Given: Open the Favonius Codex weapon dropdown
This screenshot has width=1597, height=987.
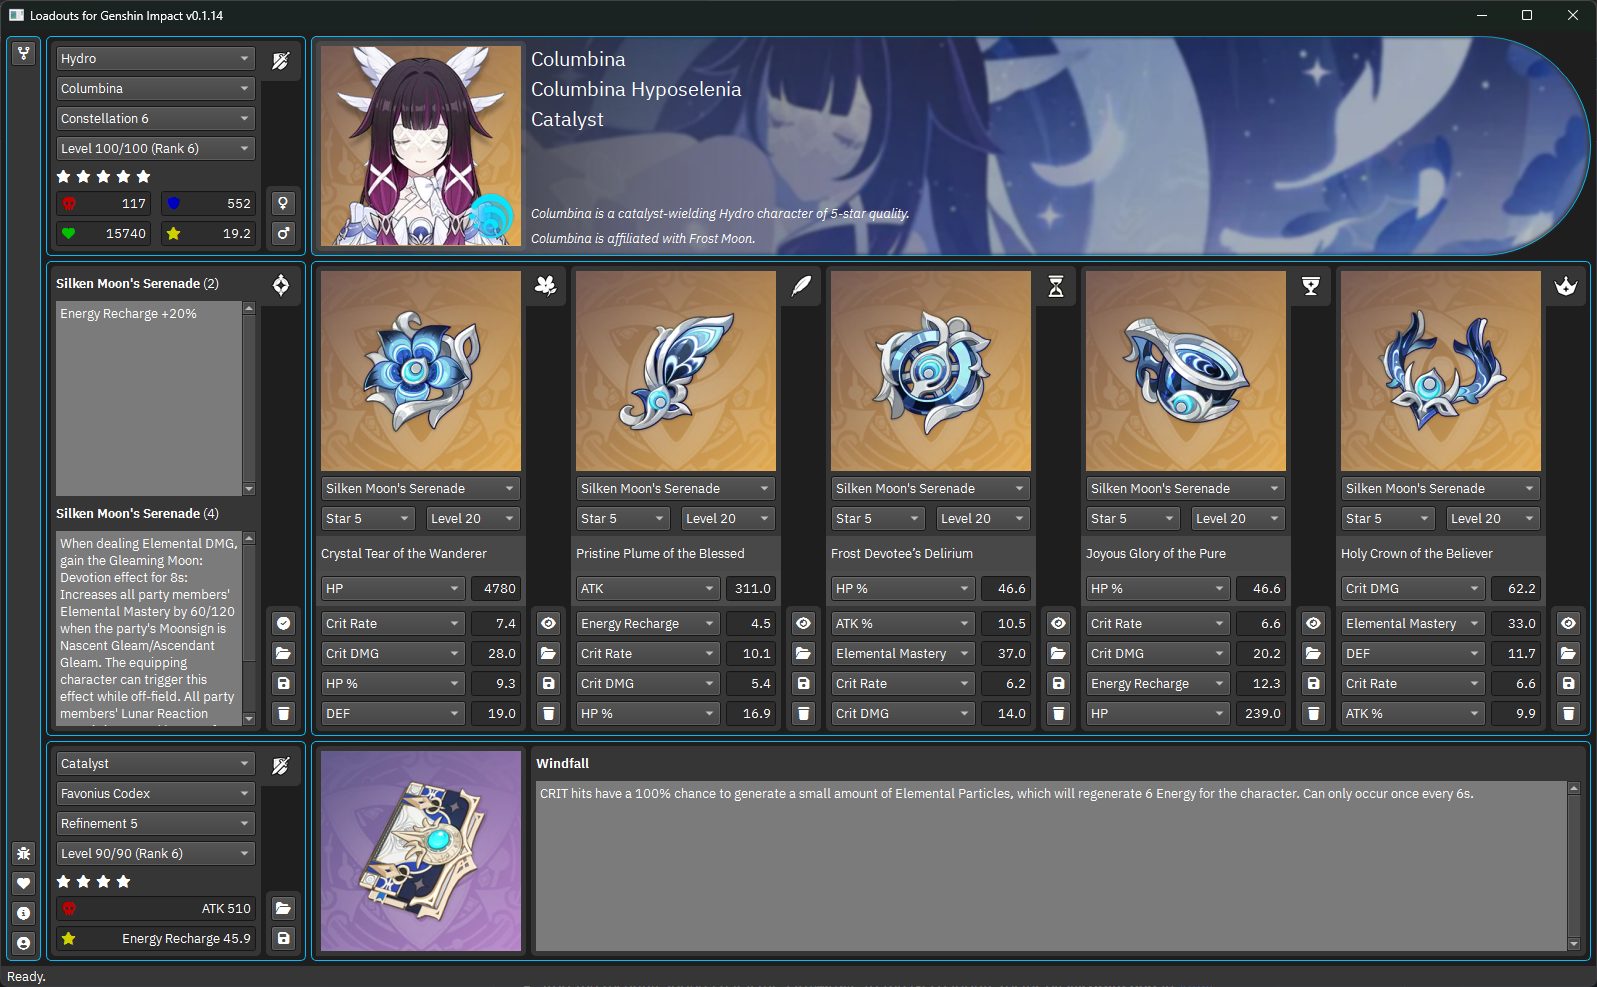Looking at the screenshot, I should [155, 794].
